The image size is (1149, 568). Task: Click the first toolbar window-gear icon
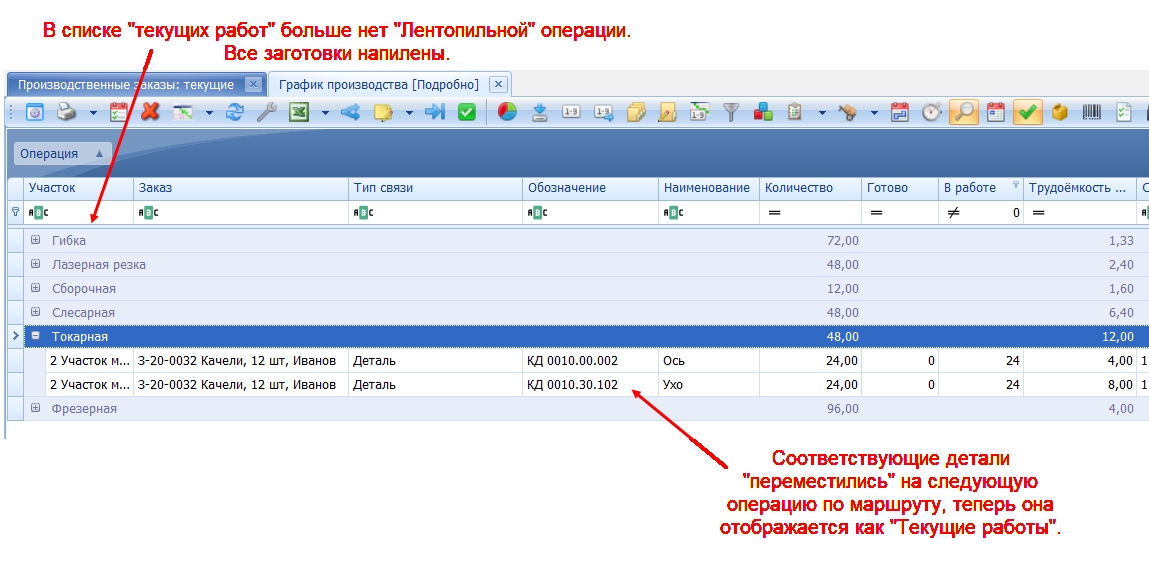coord(34,112)
